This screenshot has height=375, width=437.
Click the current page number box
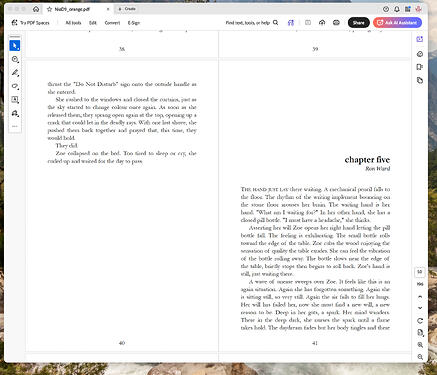click(x=420, y=272)
